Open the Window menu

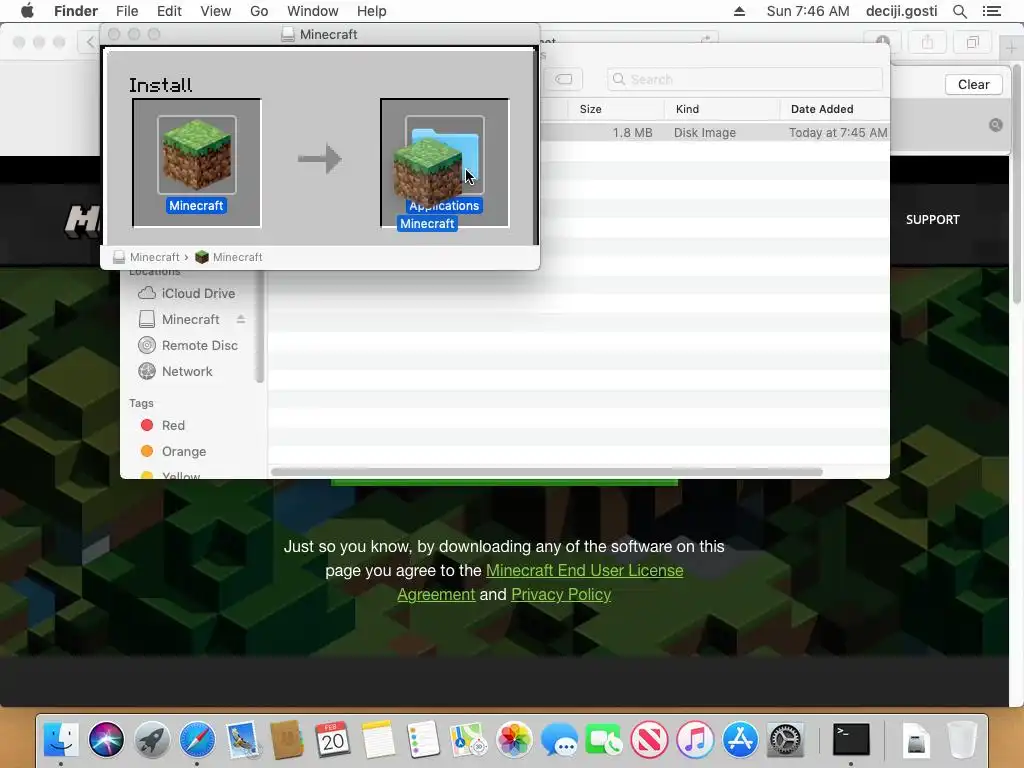pos(313,11)
